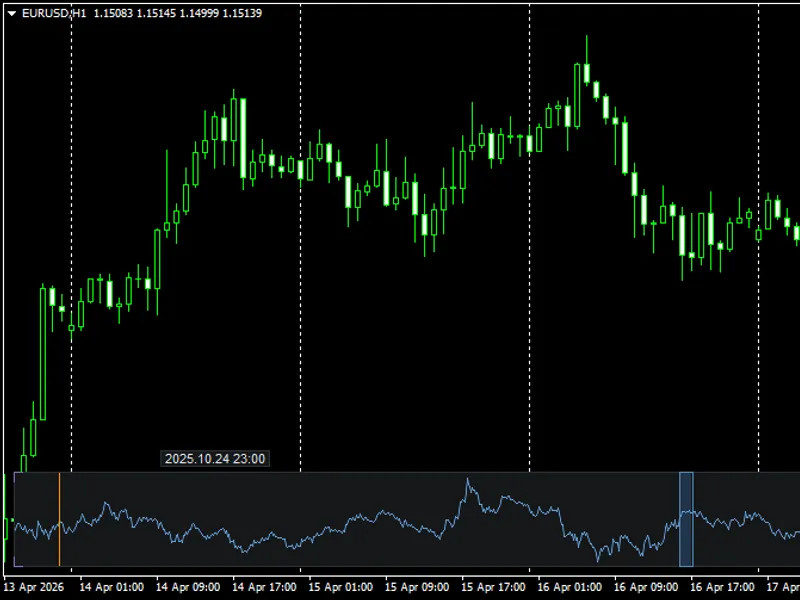The height and width of the screenshot is (600, 800).
Task: Click the EURUSD,H1 chart title
Action: pos(54,13)
